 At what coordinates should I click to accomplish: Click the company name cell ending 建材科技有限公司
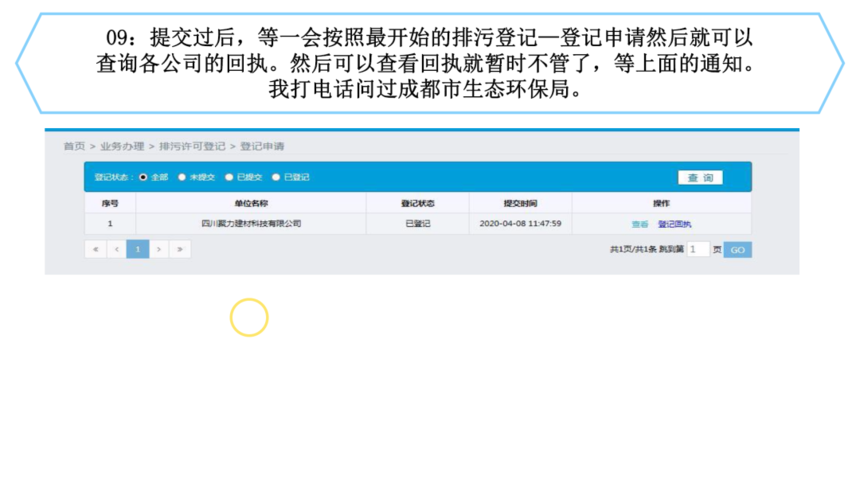251,223
